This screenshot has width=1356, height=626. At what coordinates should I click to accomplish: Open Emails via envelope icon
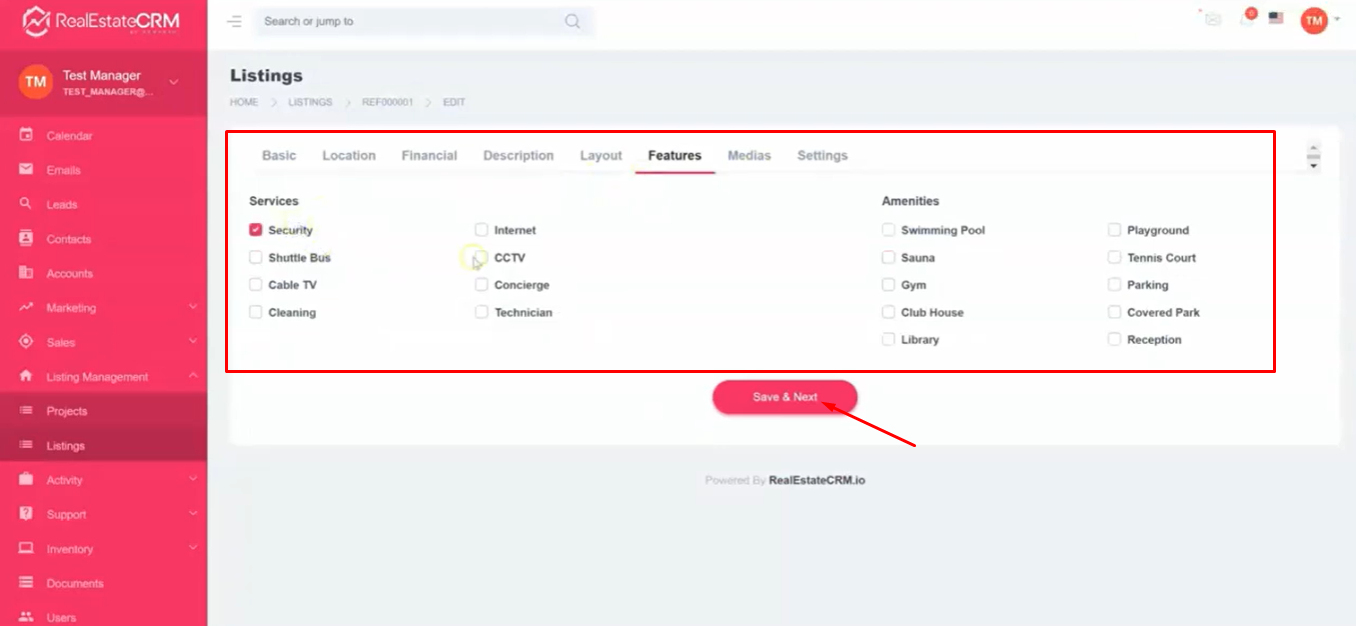click(x=26, y=170)
